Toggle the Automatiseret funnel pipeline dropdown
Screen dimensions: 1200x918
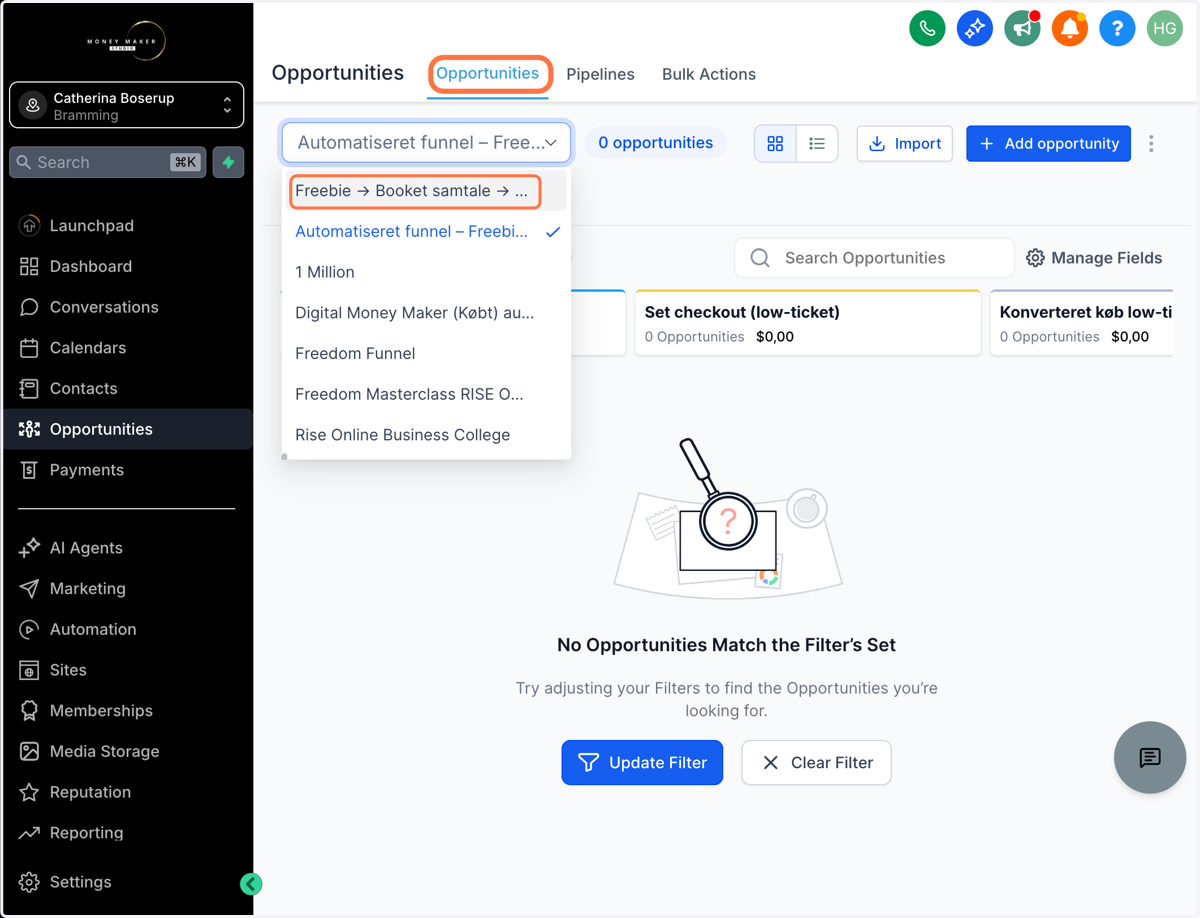tap(427, 143)
